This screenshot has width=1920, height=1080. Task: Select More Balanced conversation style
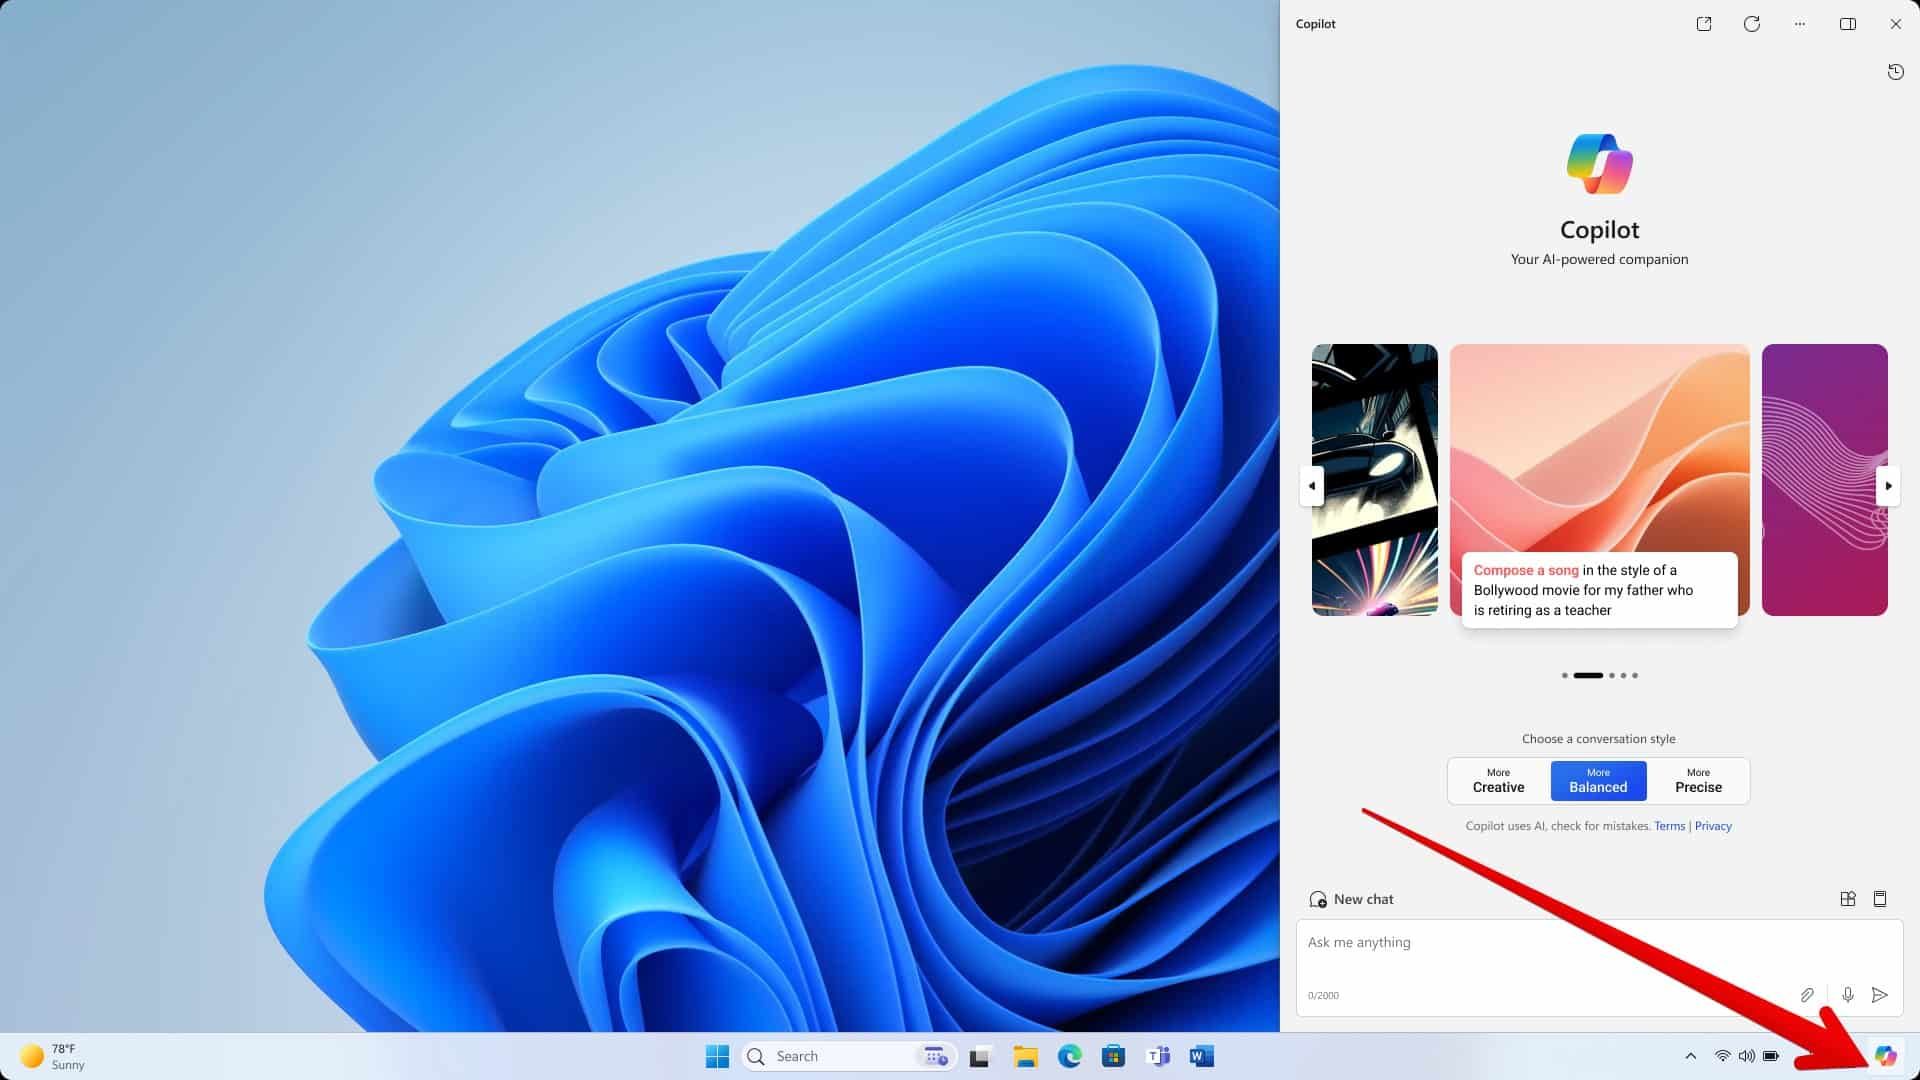coord(1598,781)
